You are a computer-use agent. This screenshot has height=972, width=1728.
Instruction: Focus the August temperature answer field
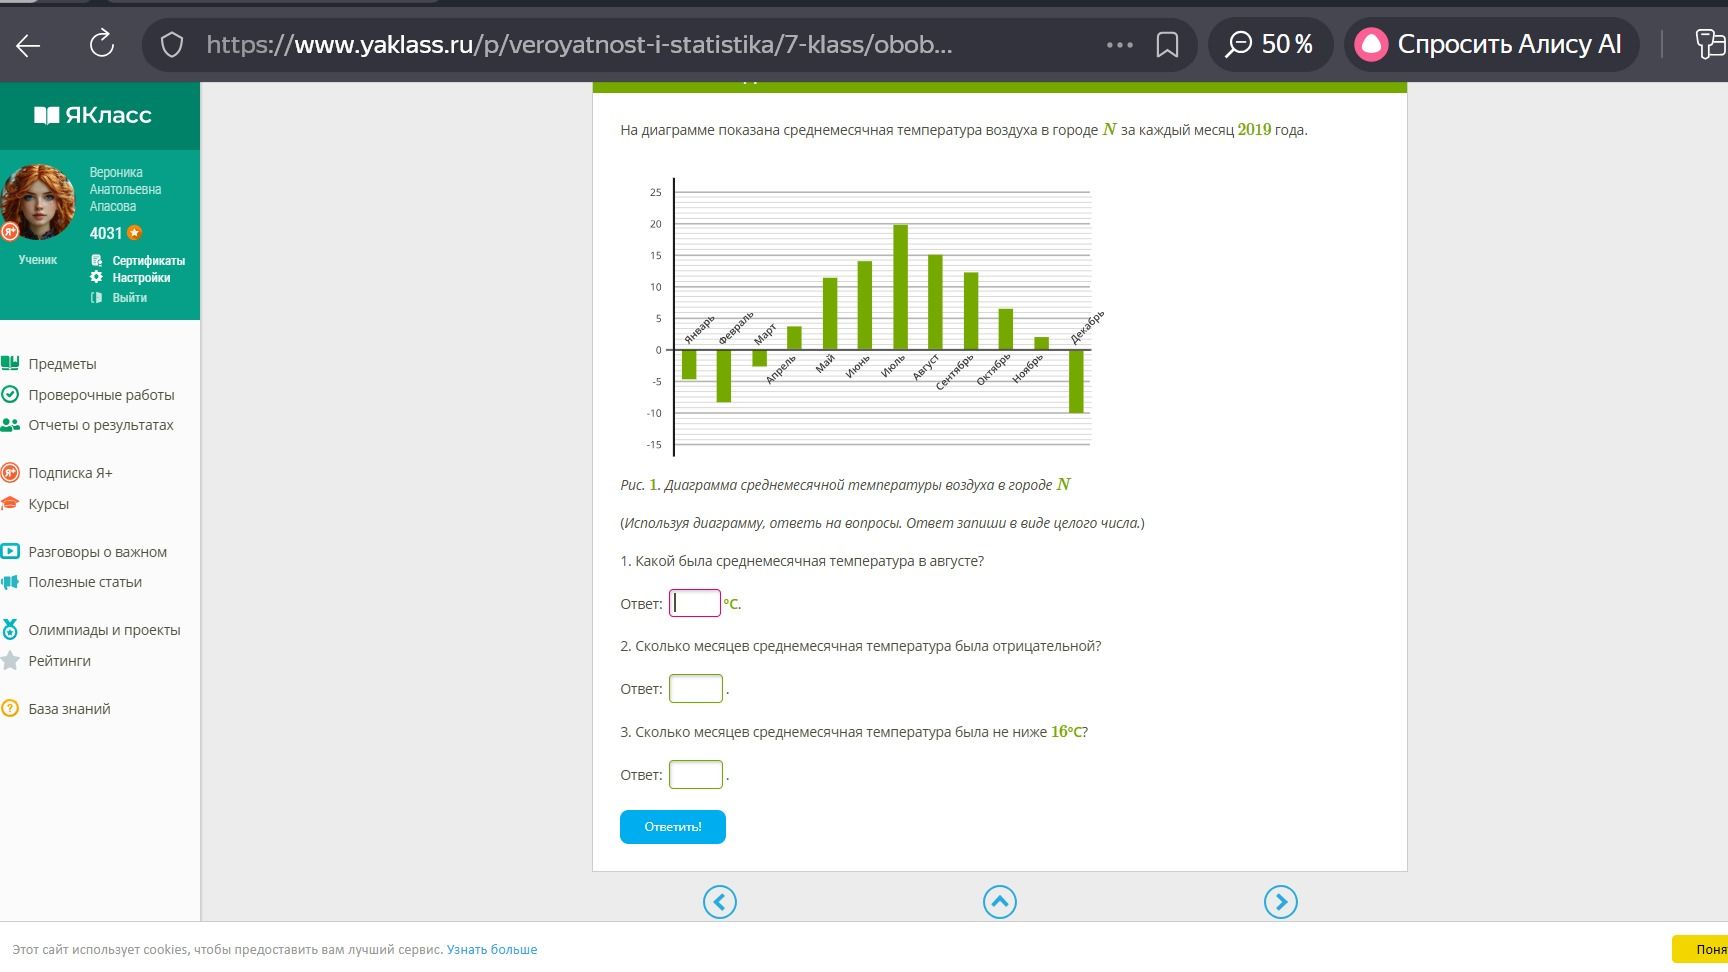(694, 603)
